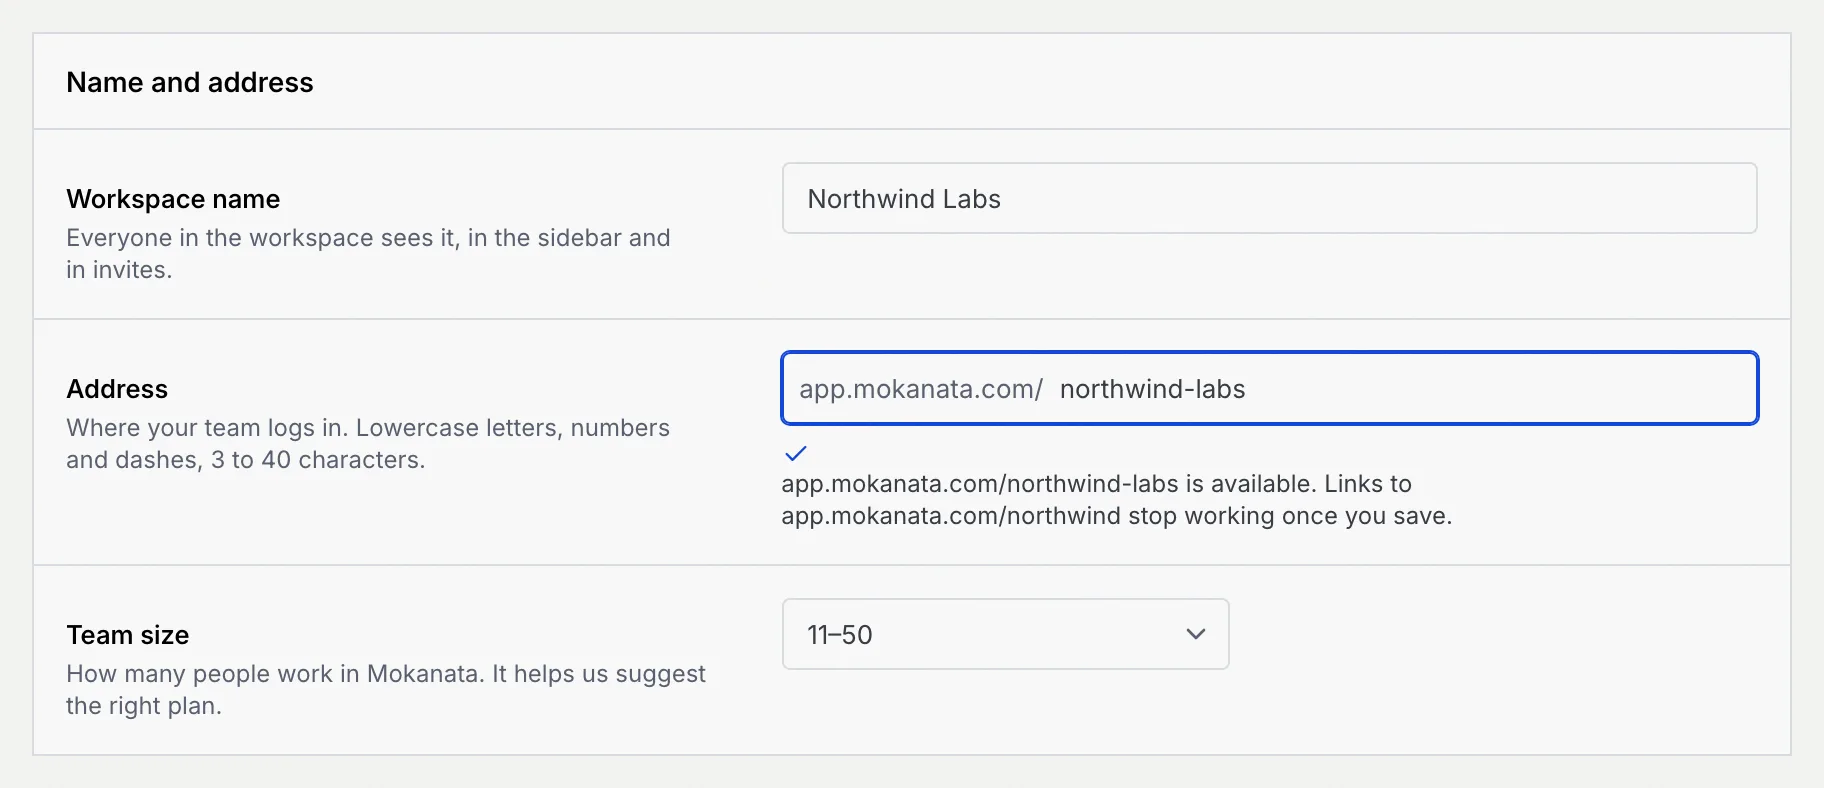Click the "Workspace name" label
This screenshot has height=788, width=1824.
pyautogui.click(x=173, y=199)
